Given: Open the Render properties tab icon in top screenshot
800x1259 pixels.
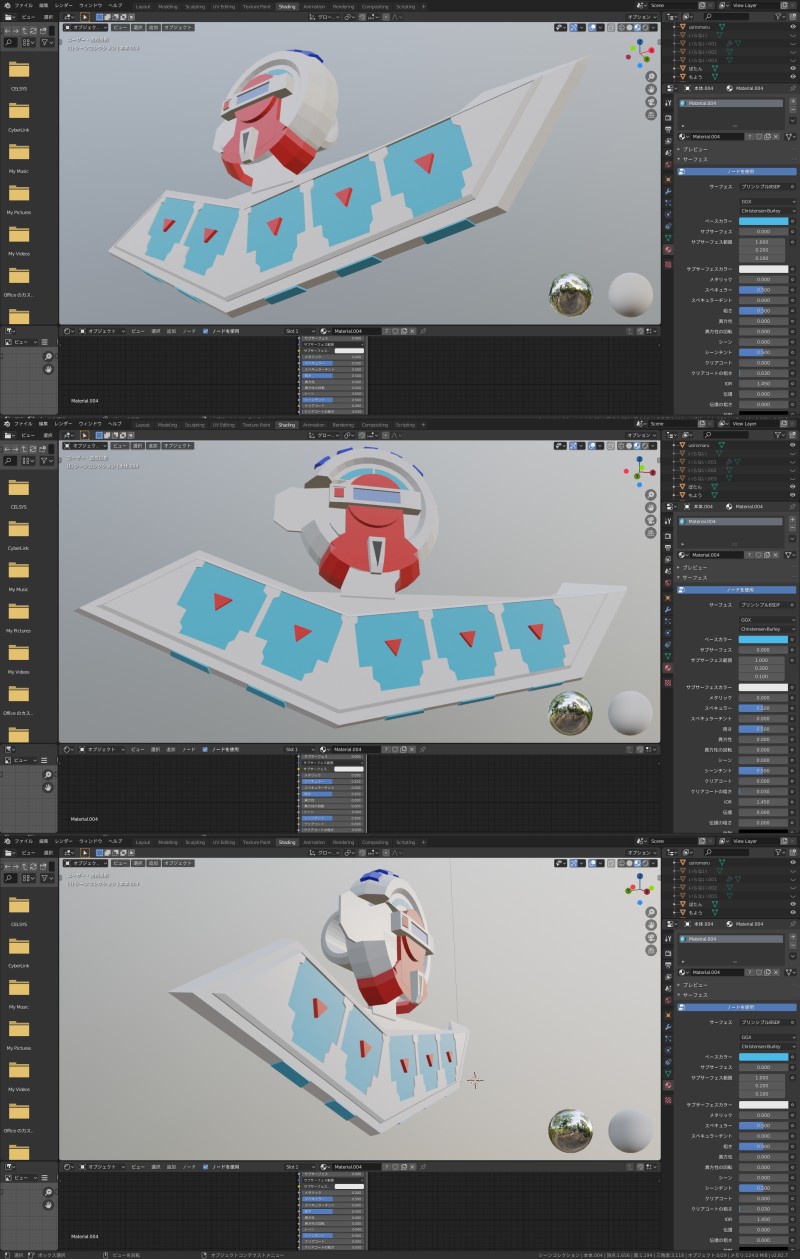Looking at the screenshot, I should (667, 116).
